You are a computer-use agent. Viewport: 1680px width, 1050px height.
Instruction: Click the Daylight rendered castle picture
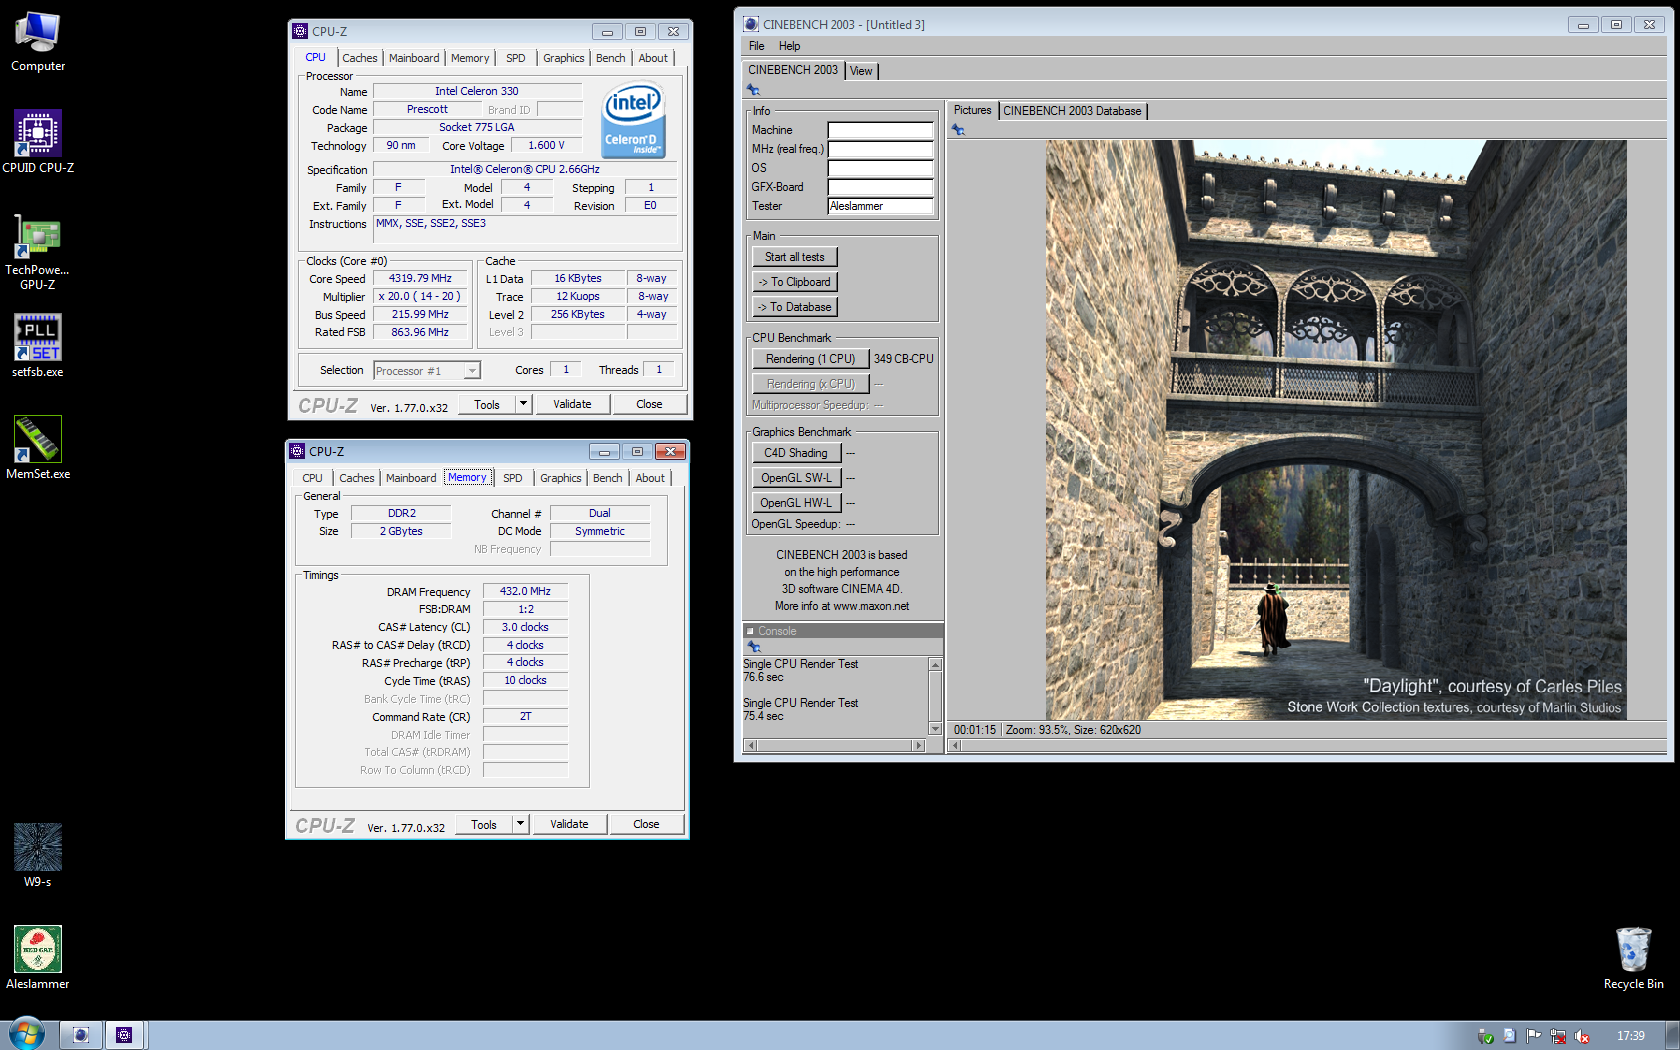click(x=1336, y=430)
